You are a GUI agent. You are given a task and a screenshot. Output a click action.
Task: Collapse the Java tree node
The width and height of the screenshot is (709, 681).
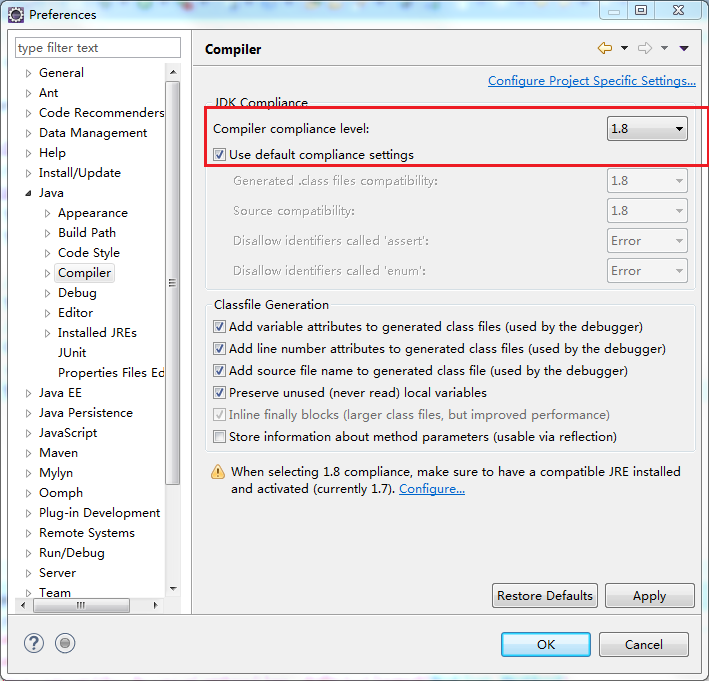pyautogui.click(x=28, y=193)
